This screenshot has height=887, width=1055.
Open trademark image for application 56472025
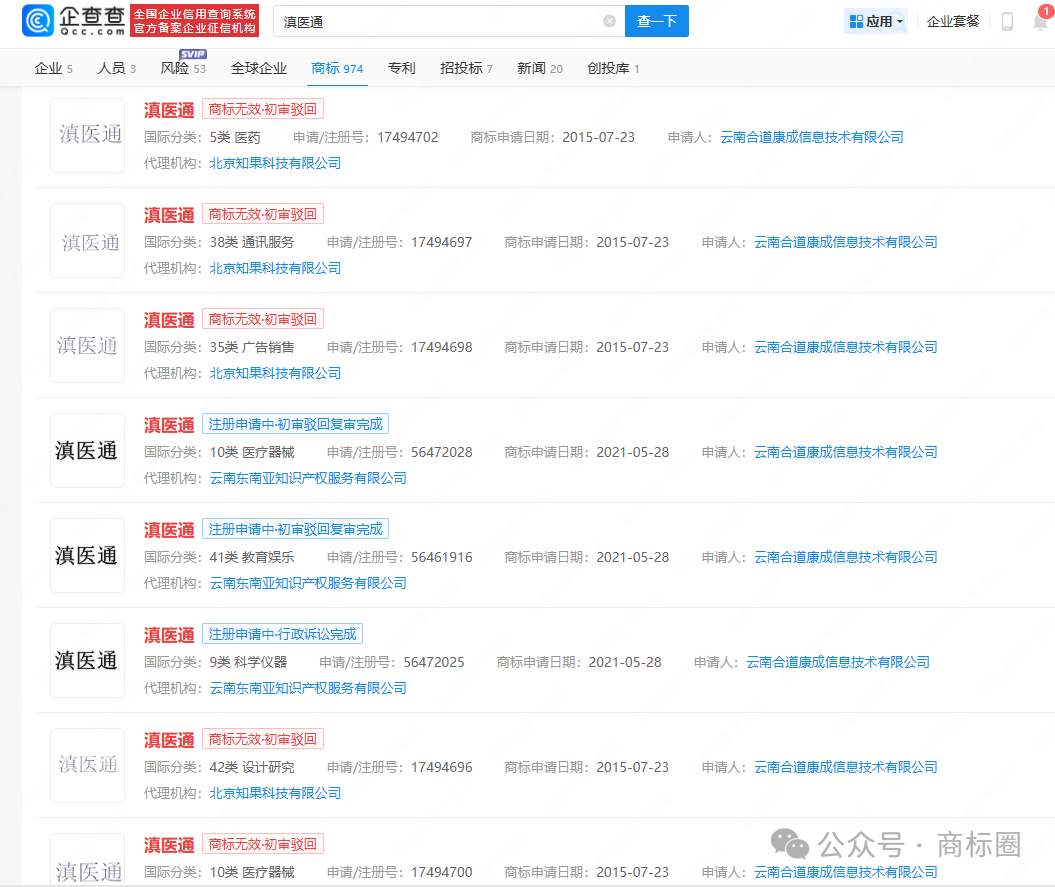pos(87,660)
